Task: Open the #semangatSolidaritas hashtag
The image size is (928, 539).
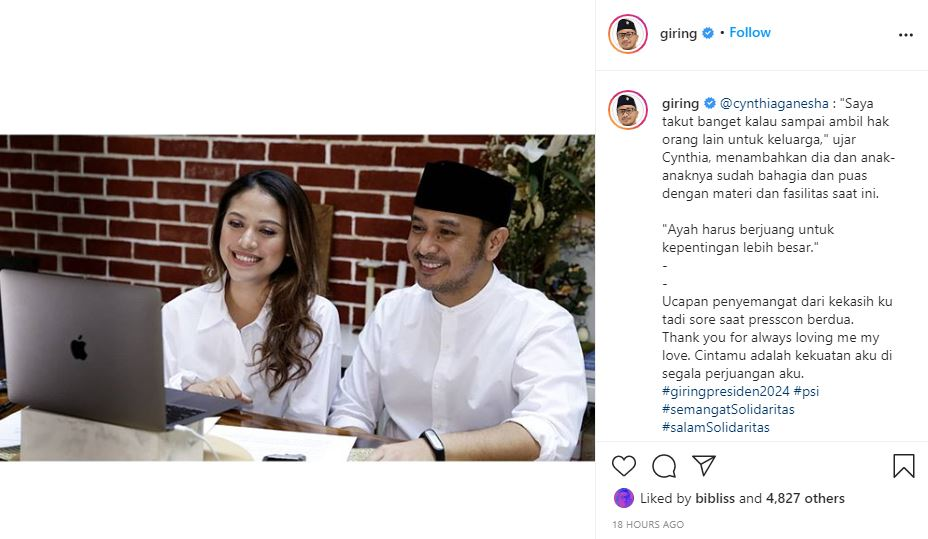Action: (x=728, y=409)
